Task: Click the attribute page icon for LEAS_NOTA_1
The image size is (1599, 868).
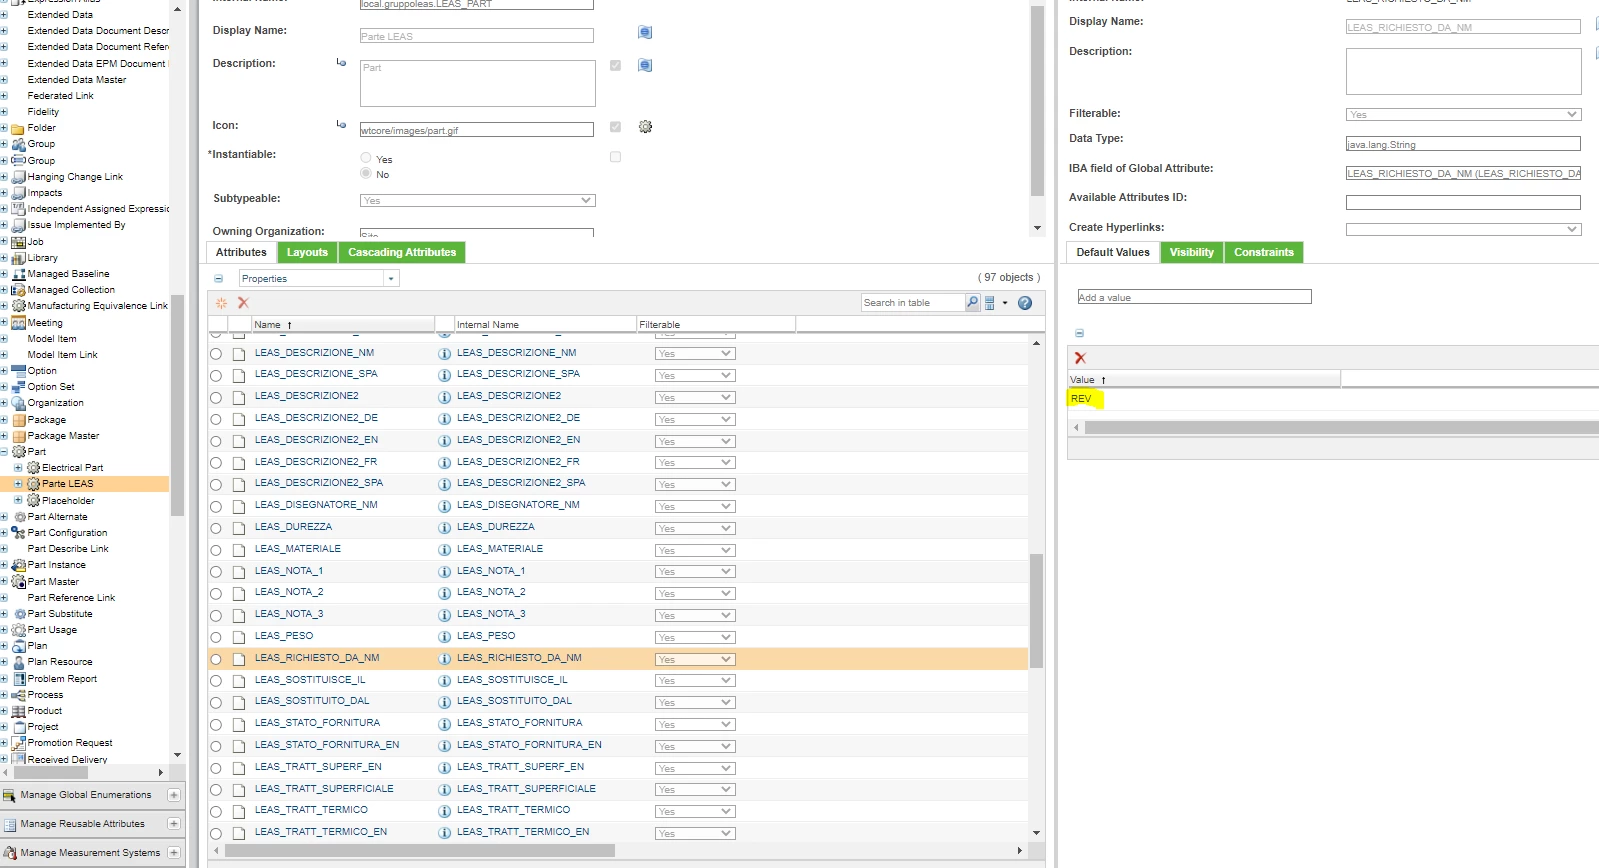Action: [239, 572]
